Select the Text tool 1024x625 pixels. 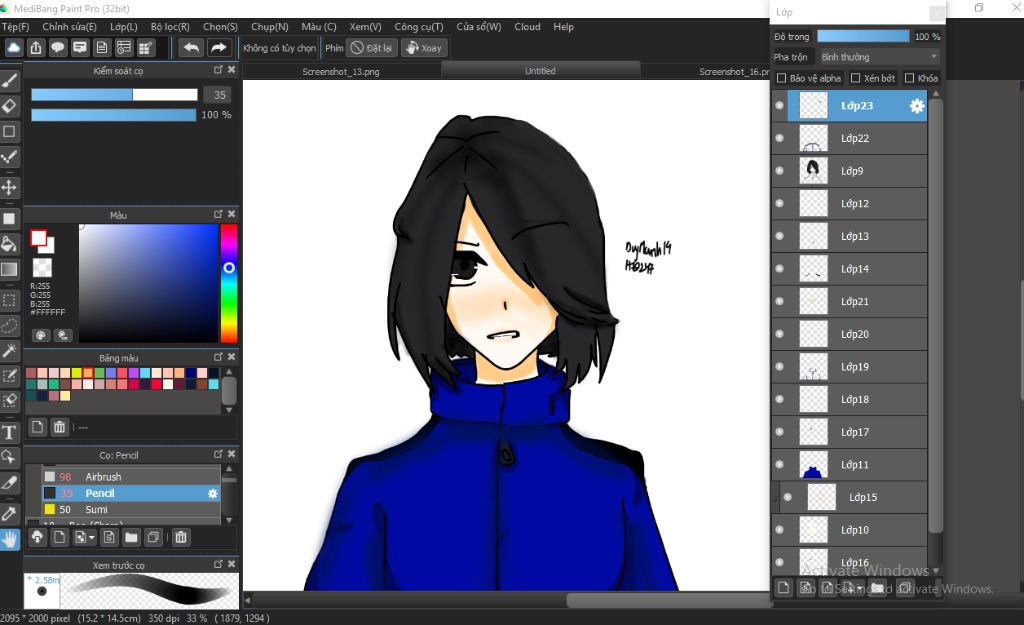coord(9,432)
